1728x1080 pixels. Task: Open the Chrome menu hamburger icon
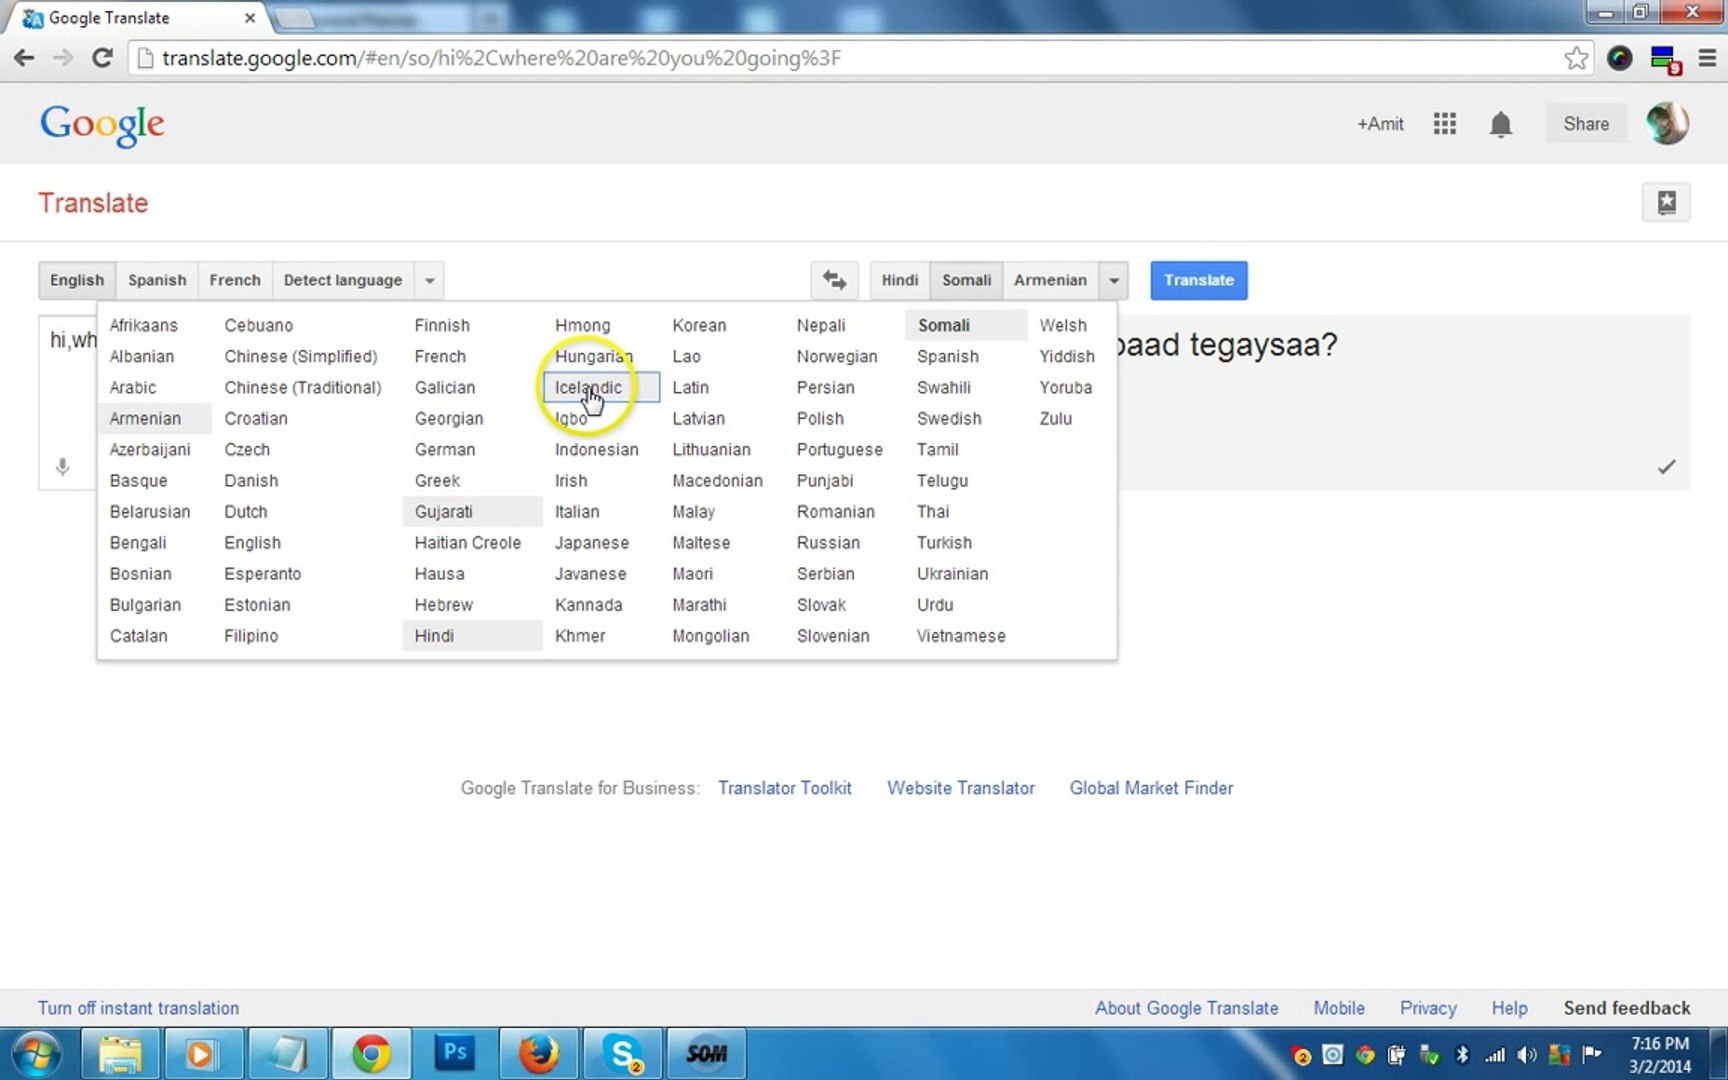coord(1707,58)
